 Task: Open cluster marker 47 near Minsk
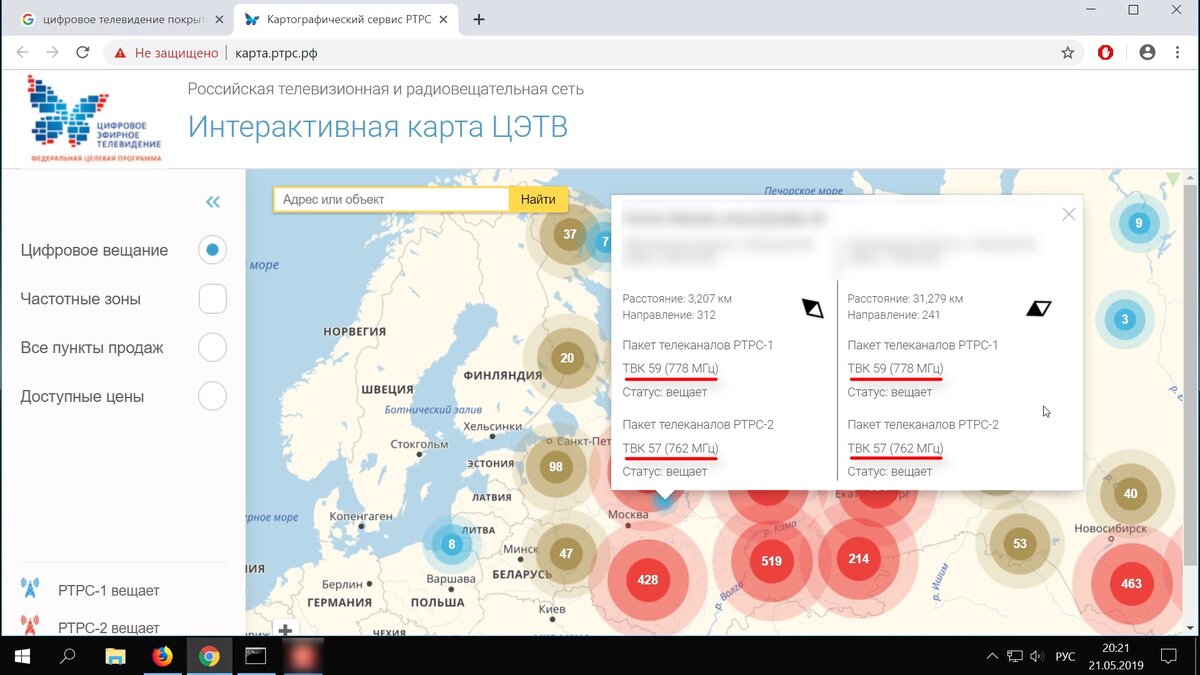[566, 553]
